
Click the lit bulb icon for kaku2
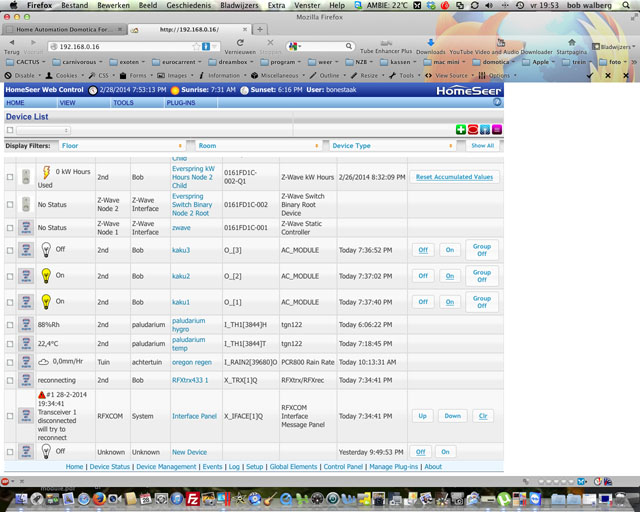click(46, 276)
